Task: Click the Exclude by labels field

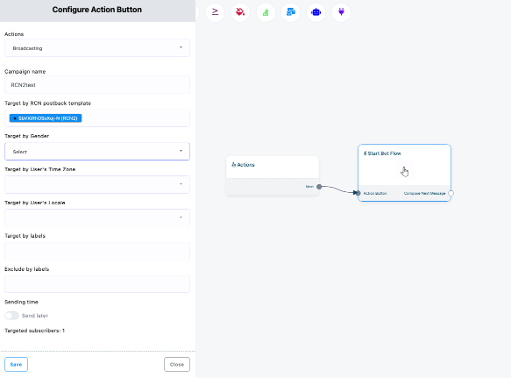Action: point(97,284)
